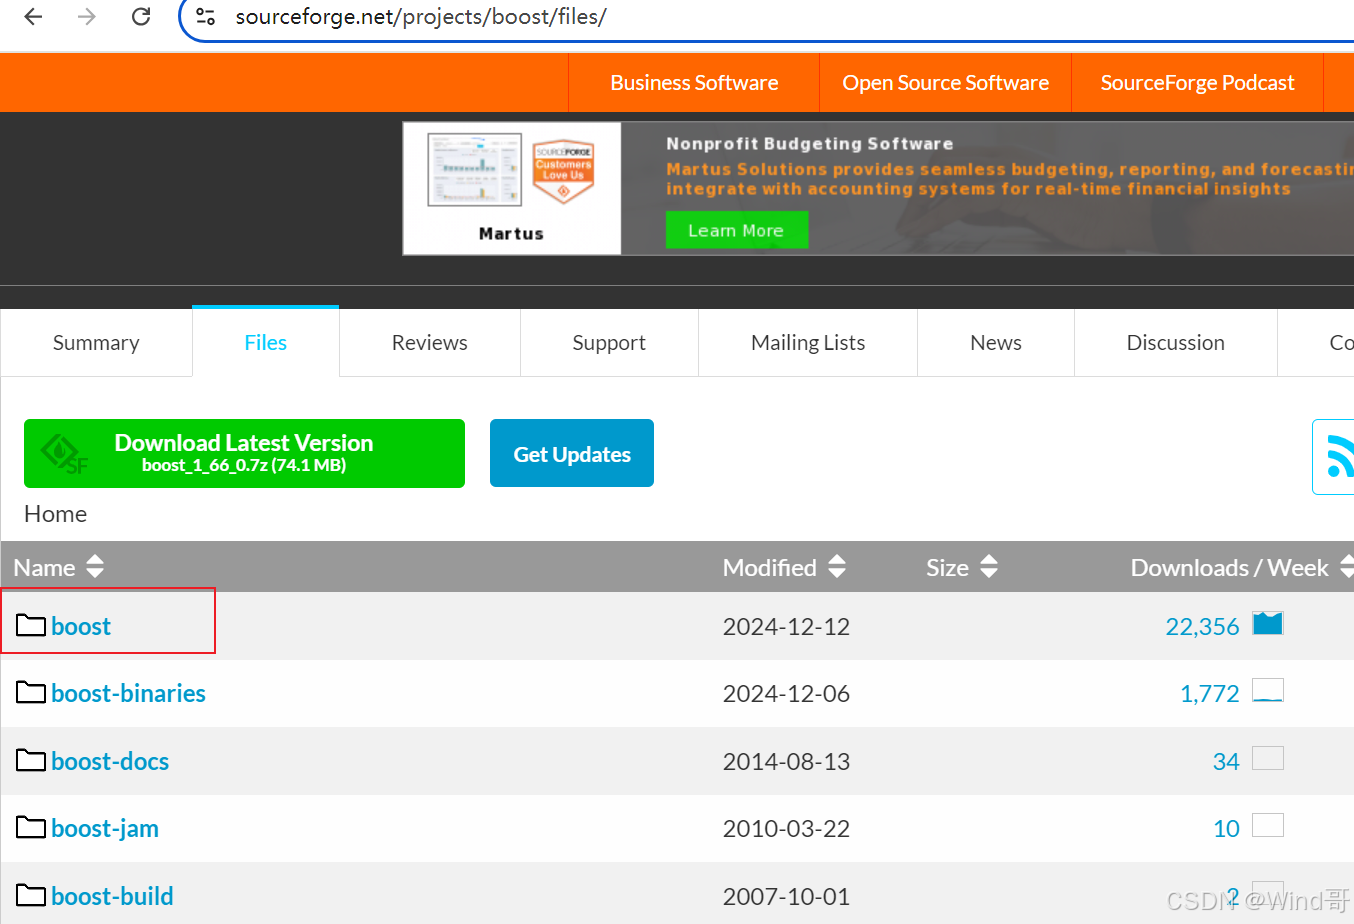The height and width of the screenshot is (924, 1354).
Task: Open the download trend chart beside 22,356
Action: pos(1267,623)
